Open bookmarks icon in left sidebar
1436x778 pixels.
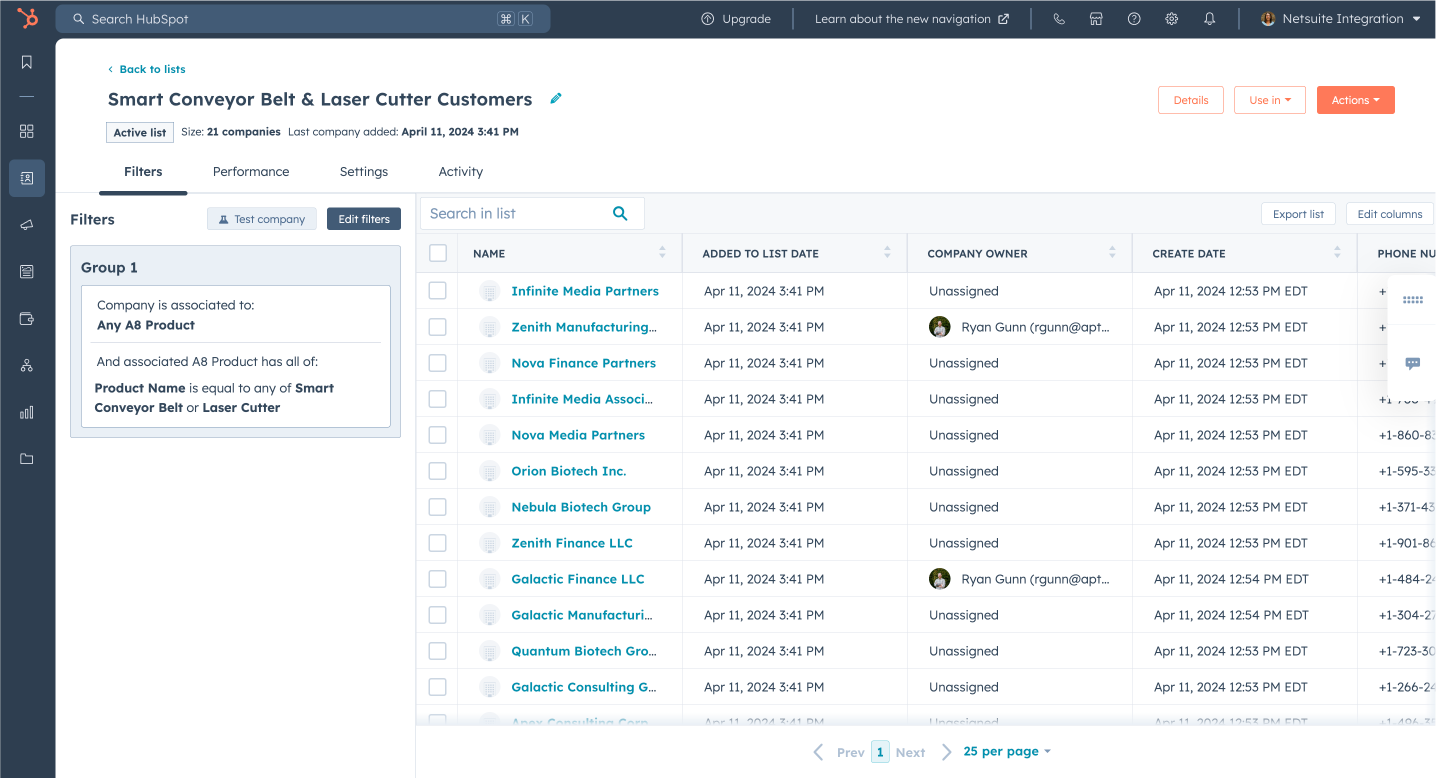point(27,62)
